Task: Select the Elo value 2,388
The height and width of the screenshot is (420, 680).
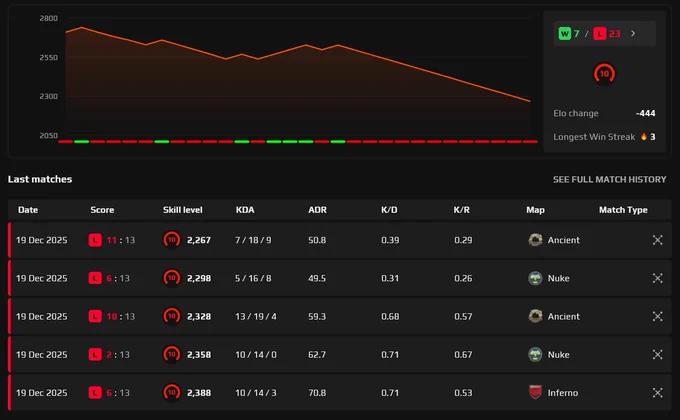Action: click(199, 393)
